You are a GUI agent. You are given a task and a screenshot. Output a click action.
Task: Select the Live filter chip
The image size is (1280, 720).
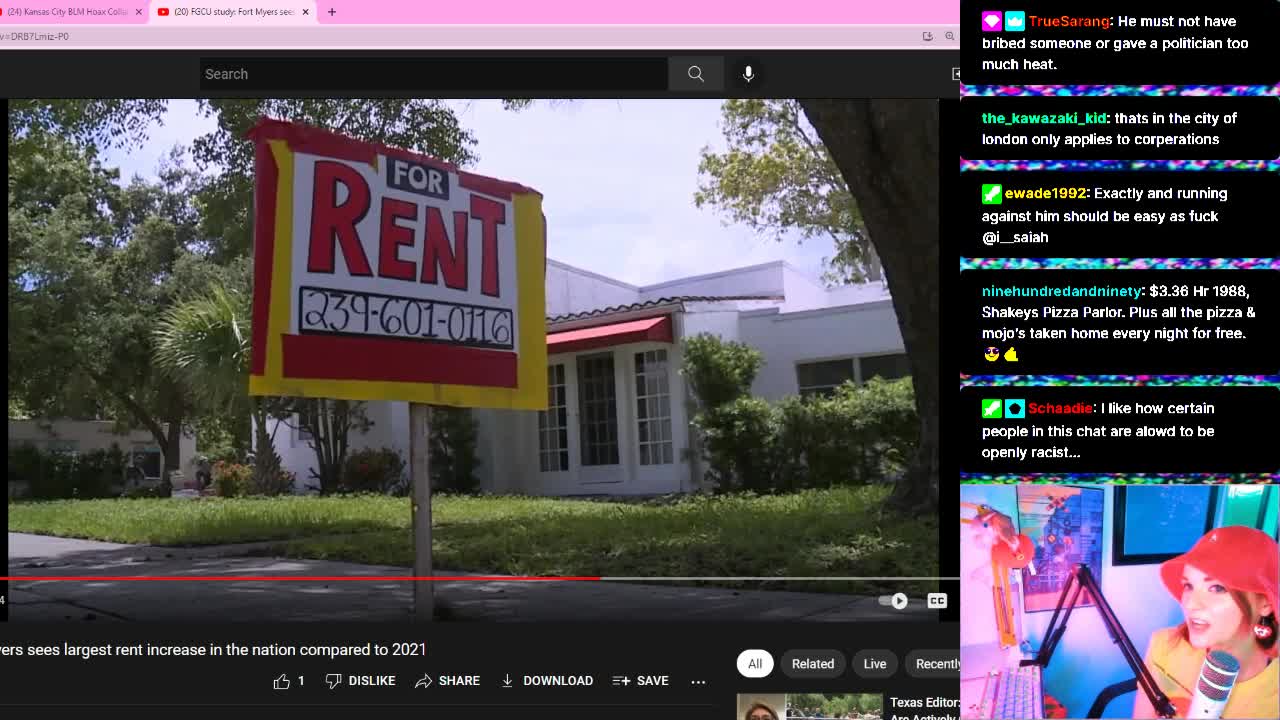(875, 664)
